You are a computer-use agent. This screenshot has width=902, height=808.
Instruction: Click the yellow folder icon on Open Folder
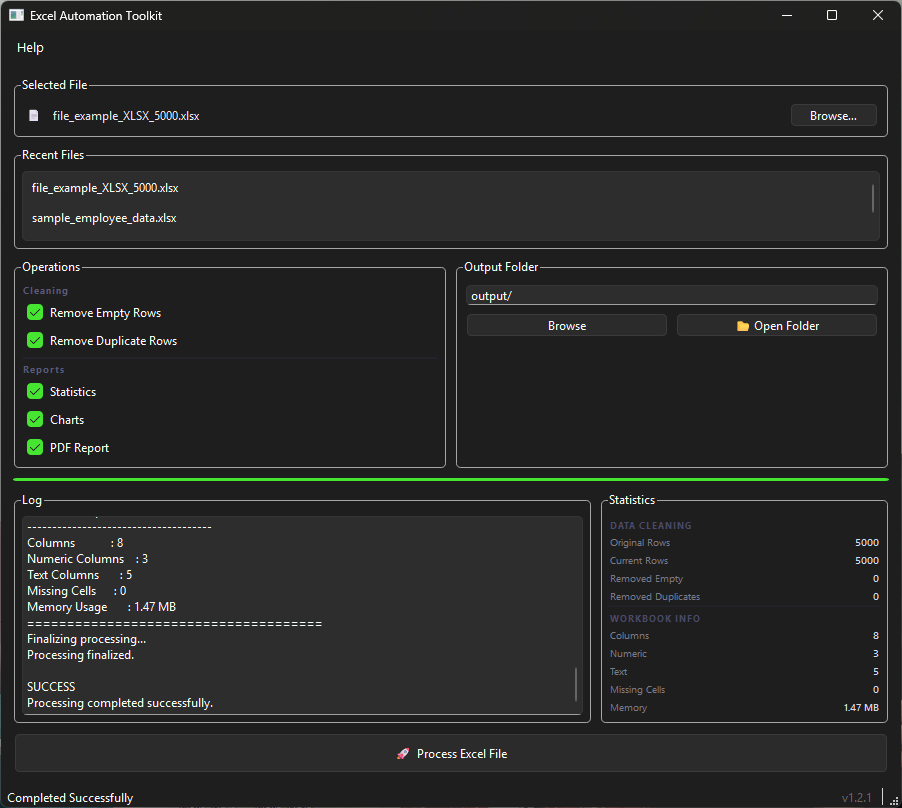pos(743,326)
